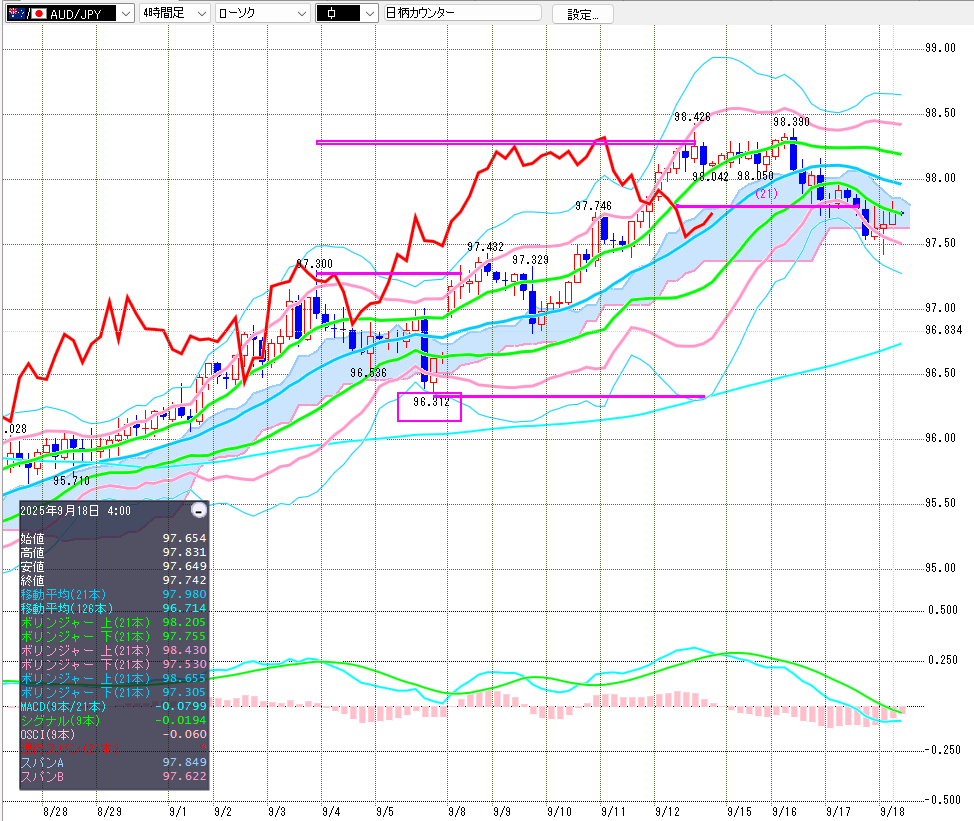Open the ローソク chart type dropdown

pyautogui.click(x=261, y=14)
